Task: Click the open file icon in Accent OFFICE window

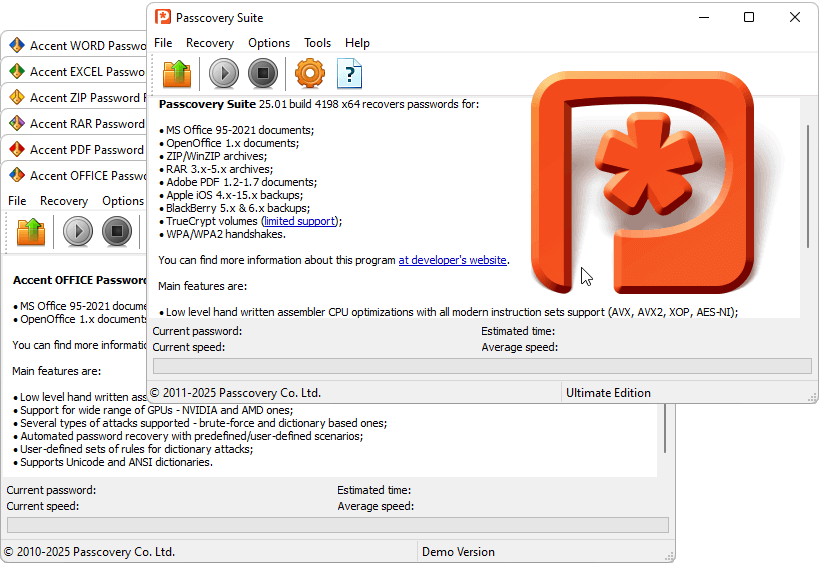Action: 31,231
